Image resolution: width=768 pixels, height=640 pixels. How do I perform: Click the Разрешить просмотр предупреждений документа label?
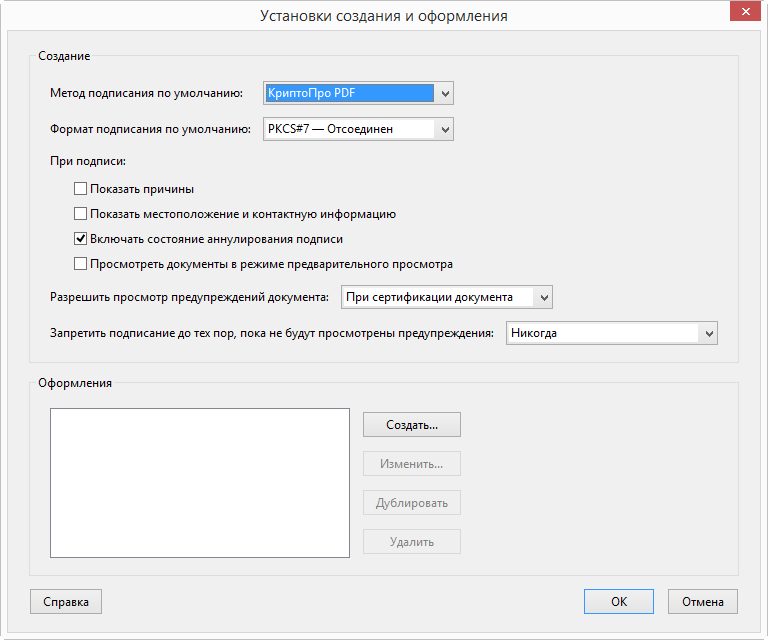[x=190, y=297]
